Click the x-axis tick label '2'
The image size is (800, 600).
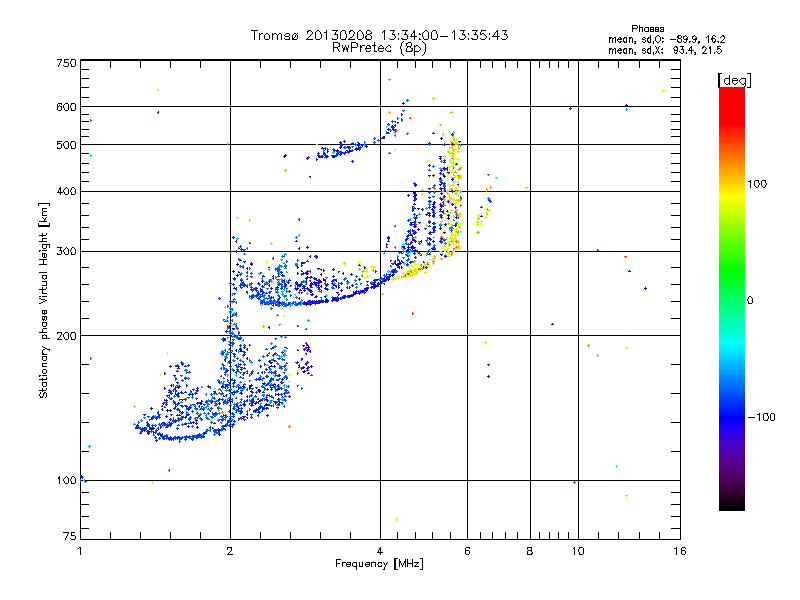pyautogui.click(x=230, y=551)
